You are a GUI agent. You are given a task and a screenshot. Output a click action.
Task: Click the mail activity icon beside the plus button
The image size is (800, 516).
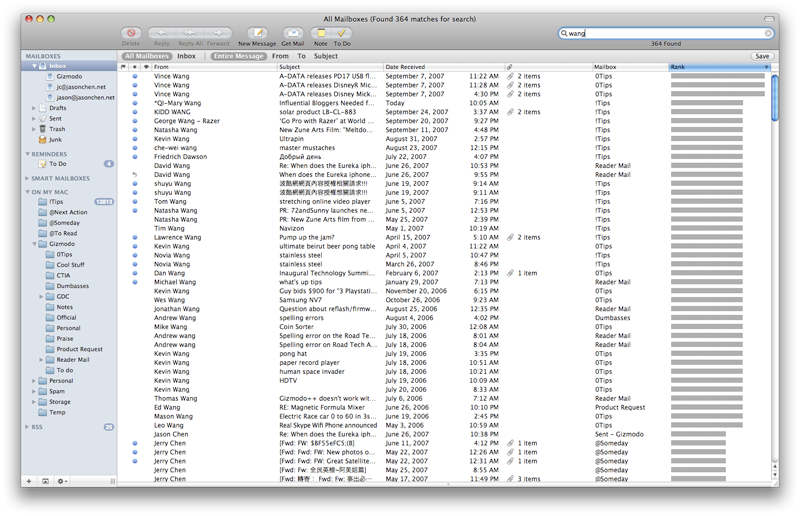[45, 481]
